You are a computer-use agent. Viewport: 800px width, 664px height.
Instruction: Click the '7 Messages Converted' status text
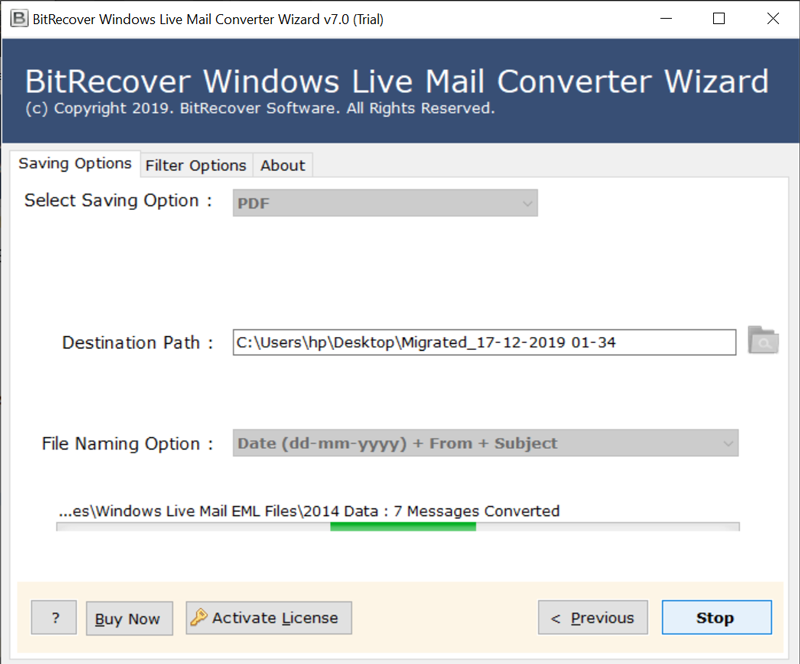coord(477,511)
